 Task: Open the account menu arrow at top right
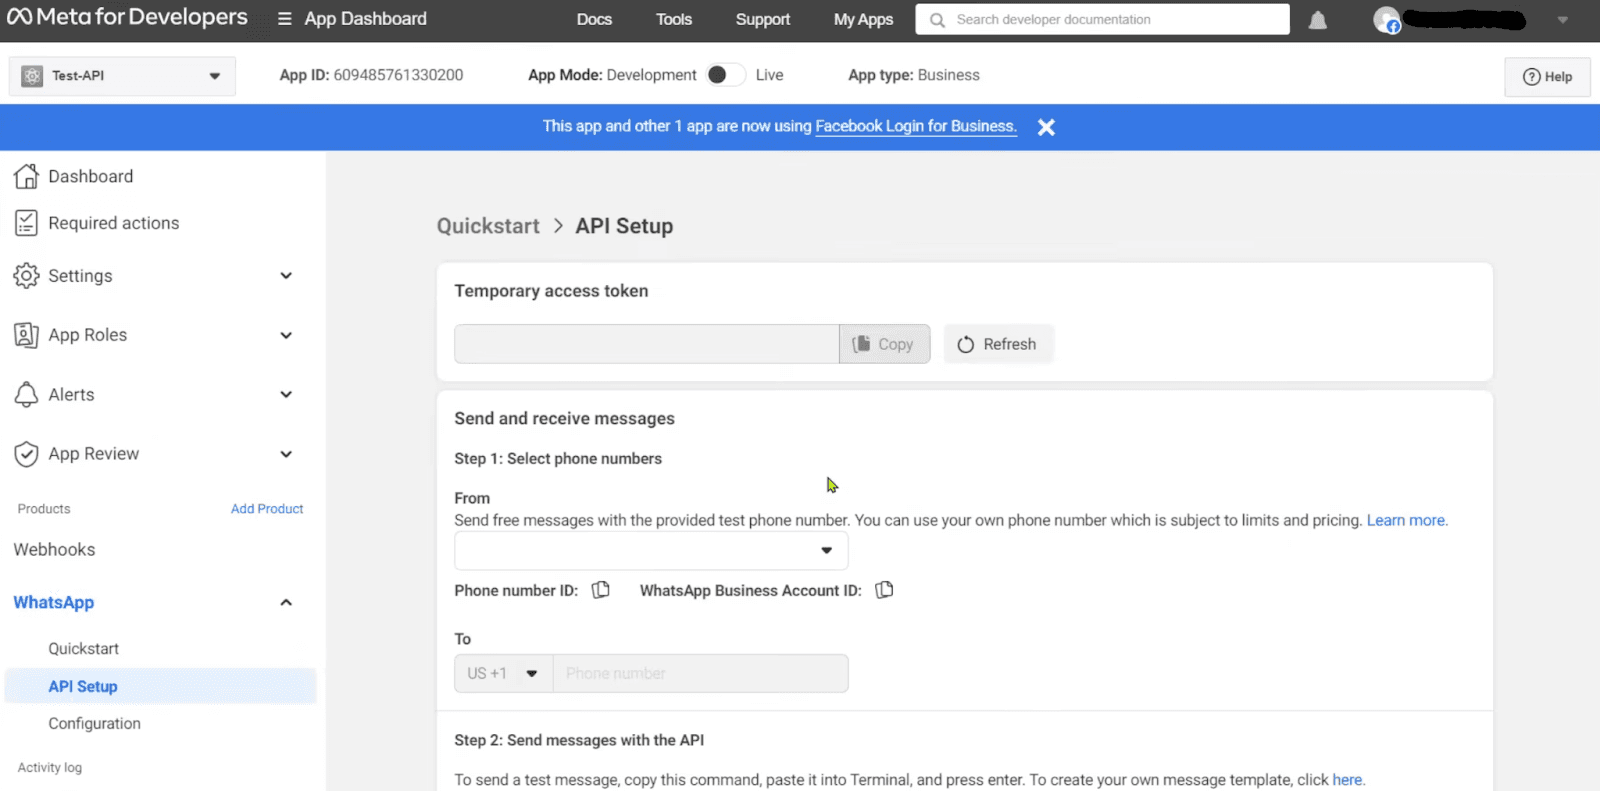click(1563, 20)
